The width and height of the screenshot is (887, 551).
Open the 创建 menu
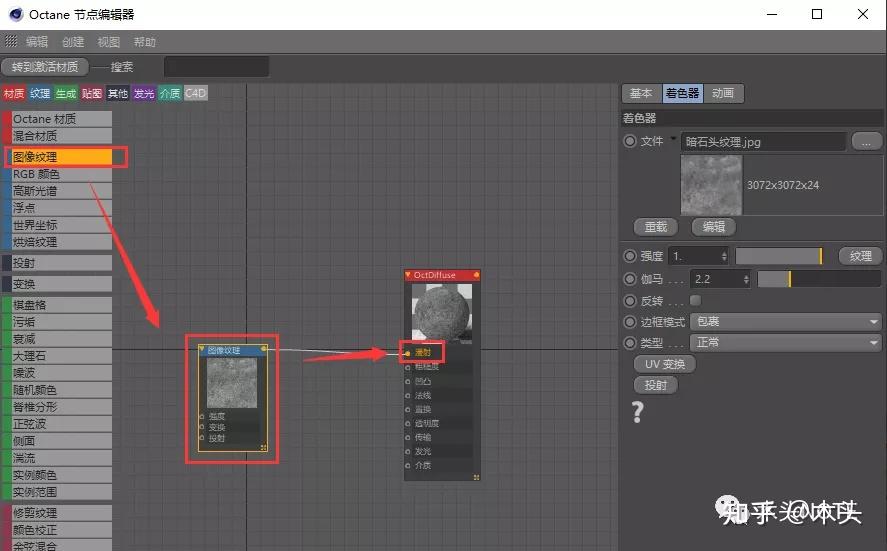pyautogui.click(x=73, y=41)
